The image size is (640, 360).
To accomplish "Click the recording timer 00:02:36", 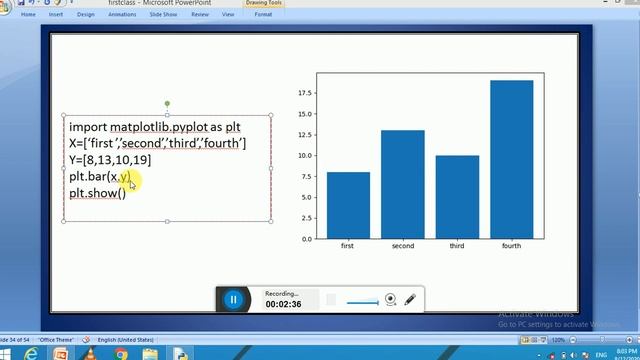I will [283, 304].
